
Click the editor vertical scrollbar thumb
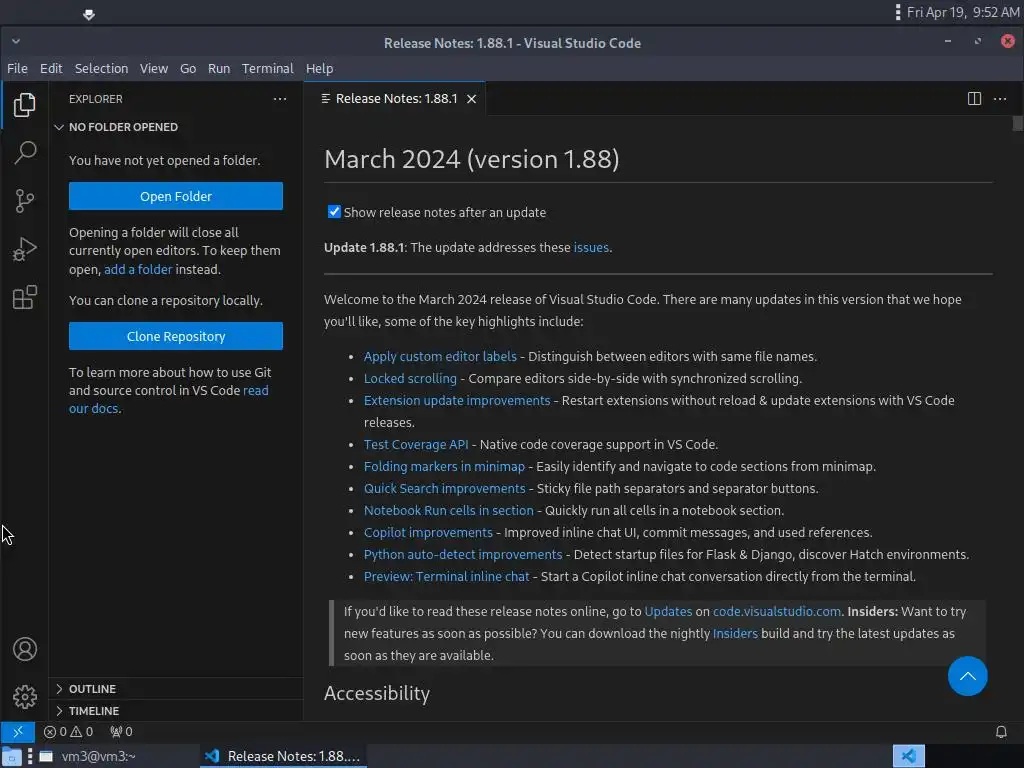pyautogui.click(x=1017, y=123)
